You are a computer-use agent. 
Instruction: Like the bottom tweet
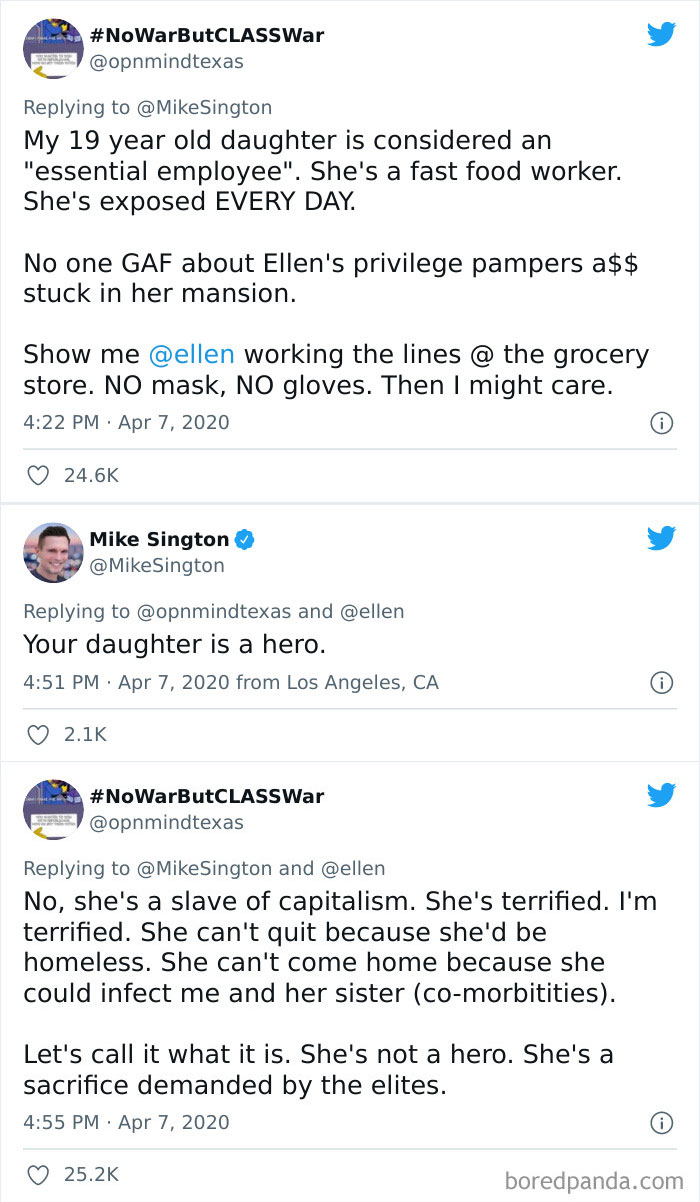click(37, 1175)
